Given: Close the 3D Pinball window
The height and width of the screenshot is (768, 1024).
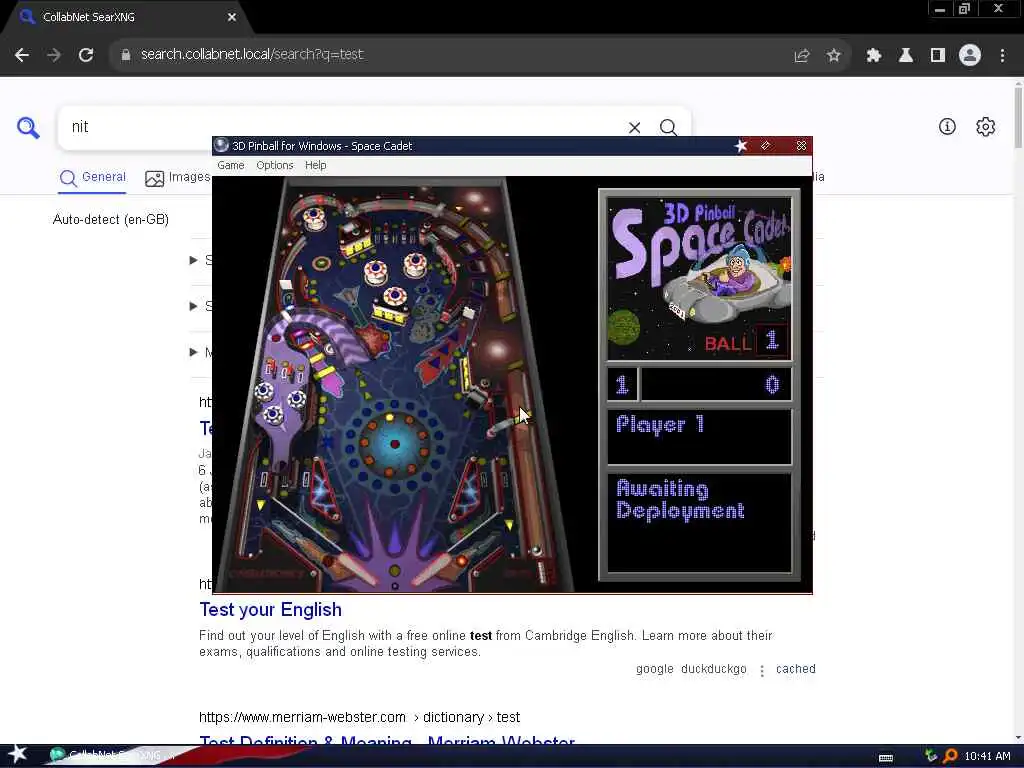Looking at the screenshot, I should [x=801, y=146].
